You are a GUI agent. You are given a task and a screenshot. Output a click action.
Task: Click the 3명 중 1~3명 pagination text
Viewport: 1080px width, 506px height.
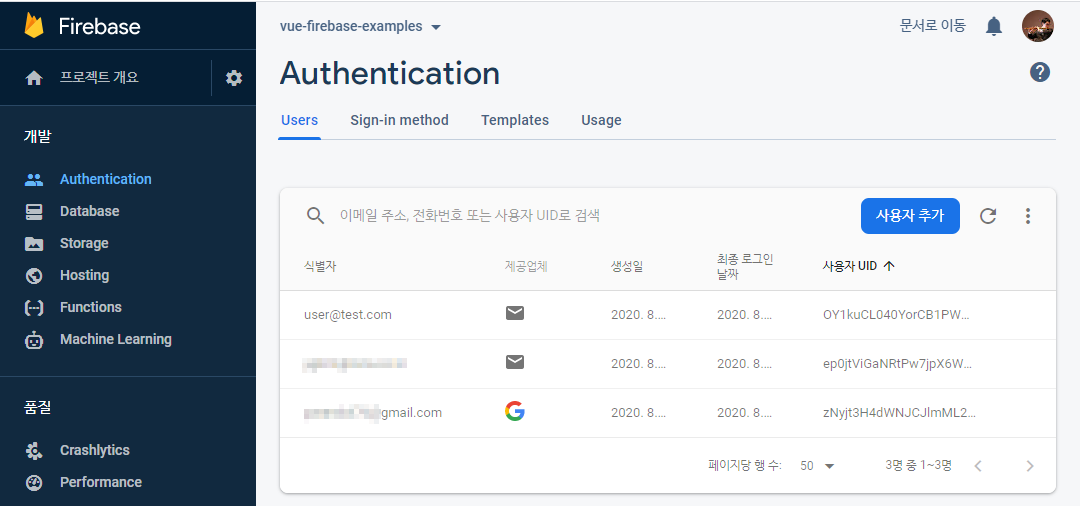918,465
